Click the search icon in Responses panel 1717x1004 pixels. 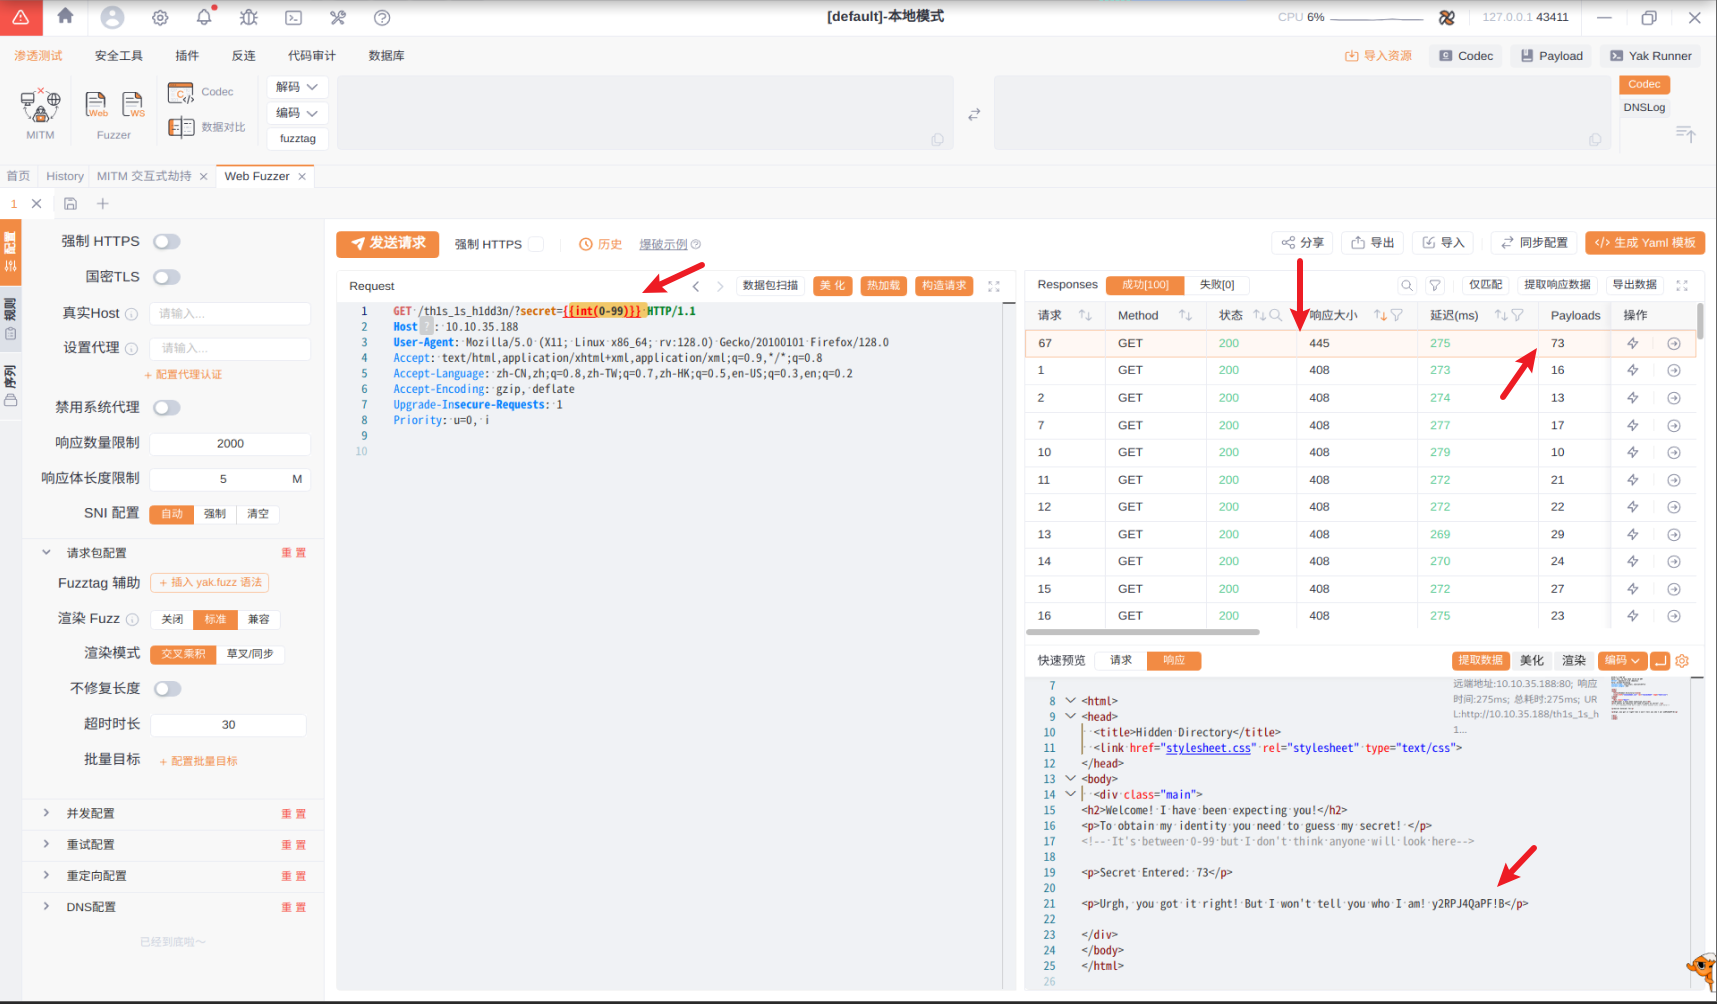1407,285
